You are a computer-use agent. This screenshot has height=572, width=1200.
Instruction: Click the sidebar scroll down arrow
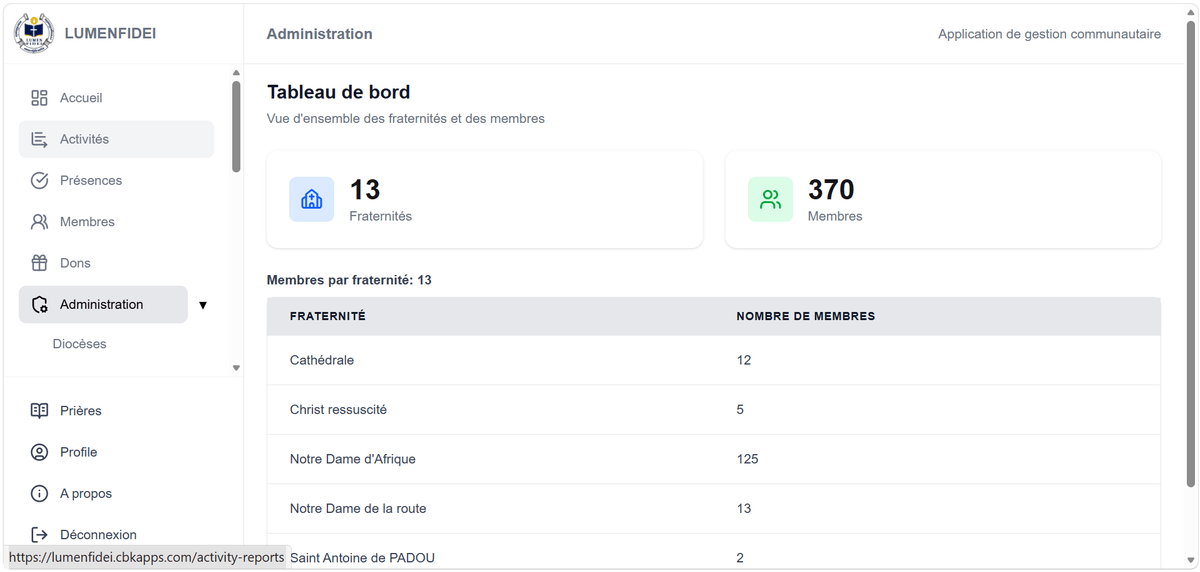pos(236,368)
